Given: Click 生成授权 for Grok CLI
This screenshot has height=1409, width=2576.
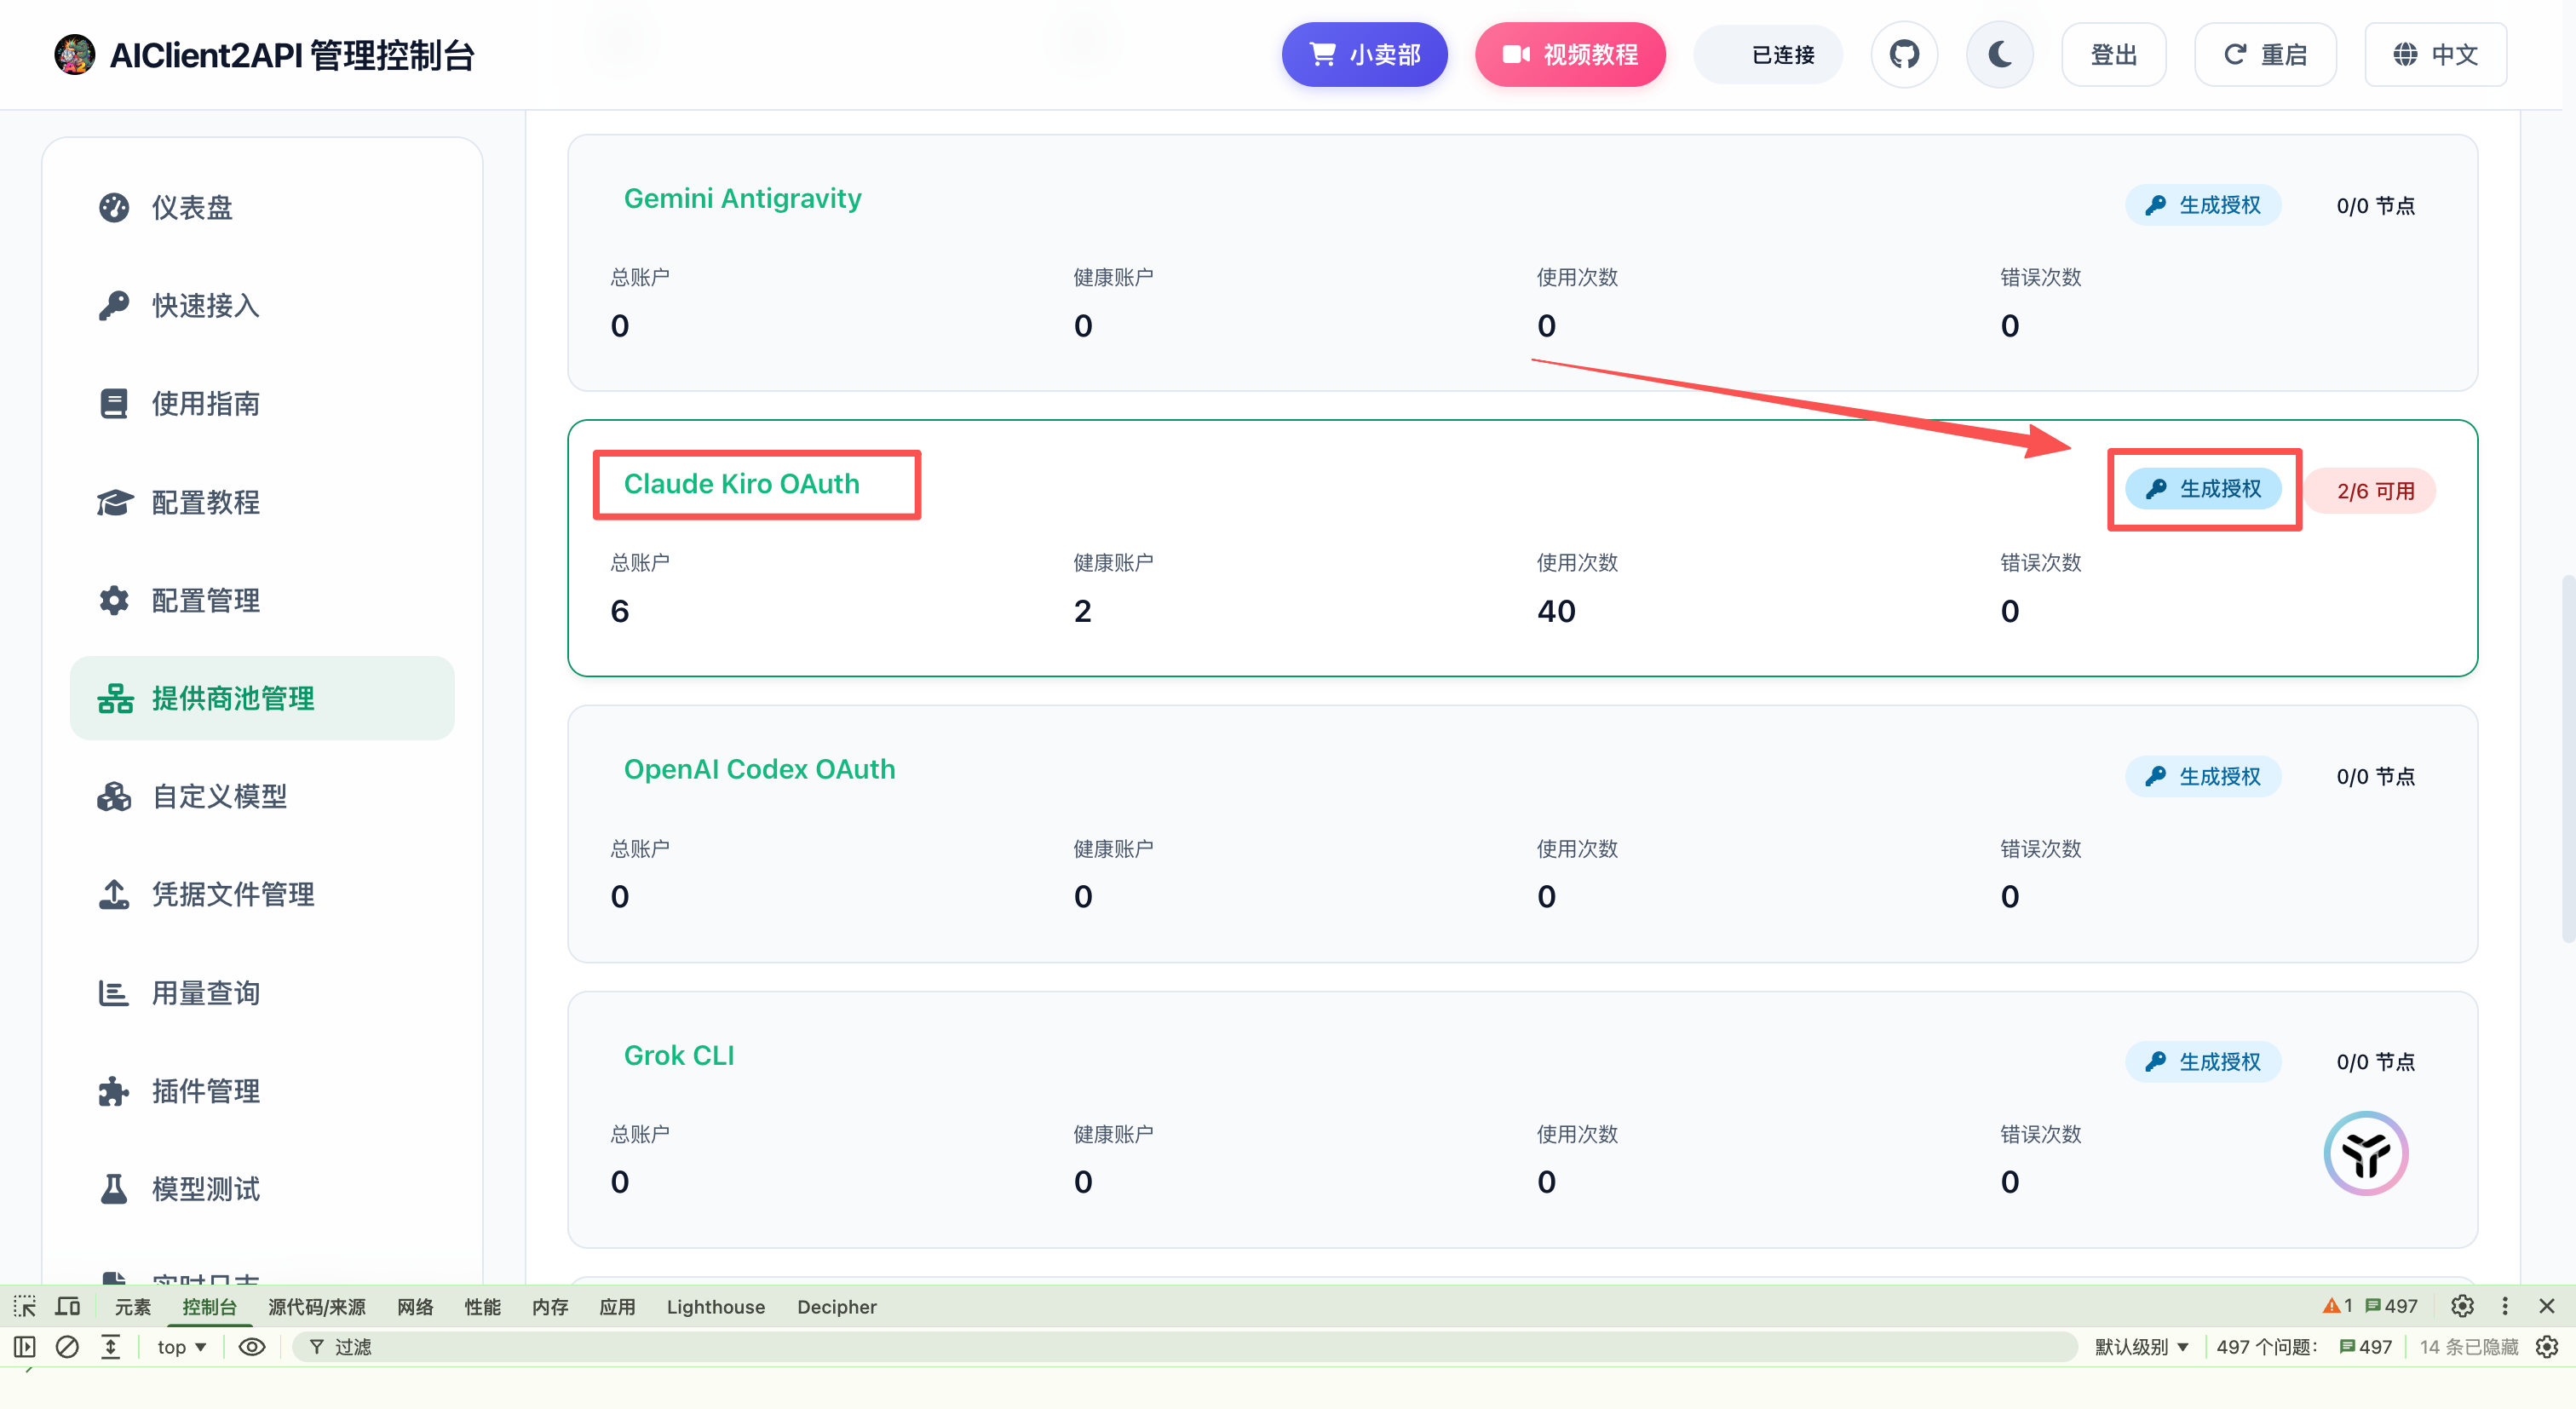Looking at the screenshot, I should pos(2203,1061).
